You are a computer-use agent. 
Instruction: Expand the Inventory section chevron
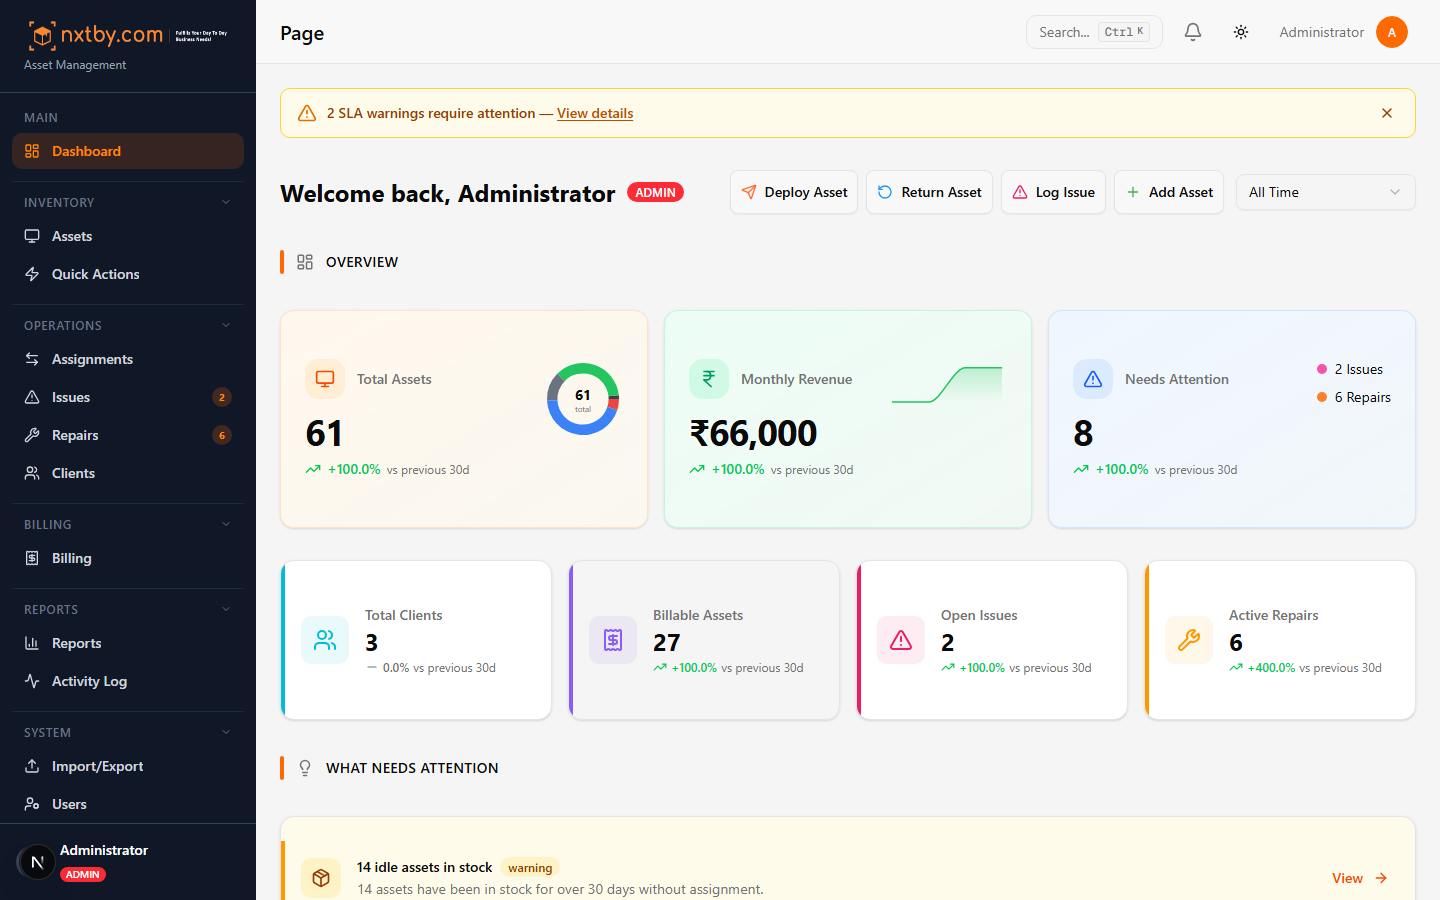tap(225, 202)
